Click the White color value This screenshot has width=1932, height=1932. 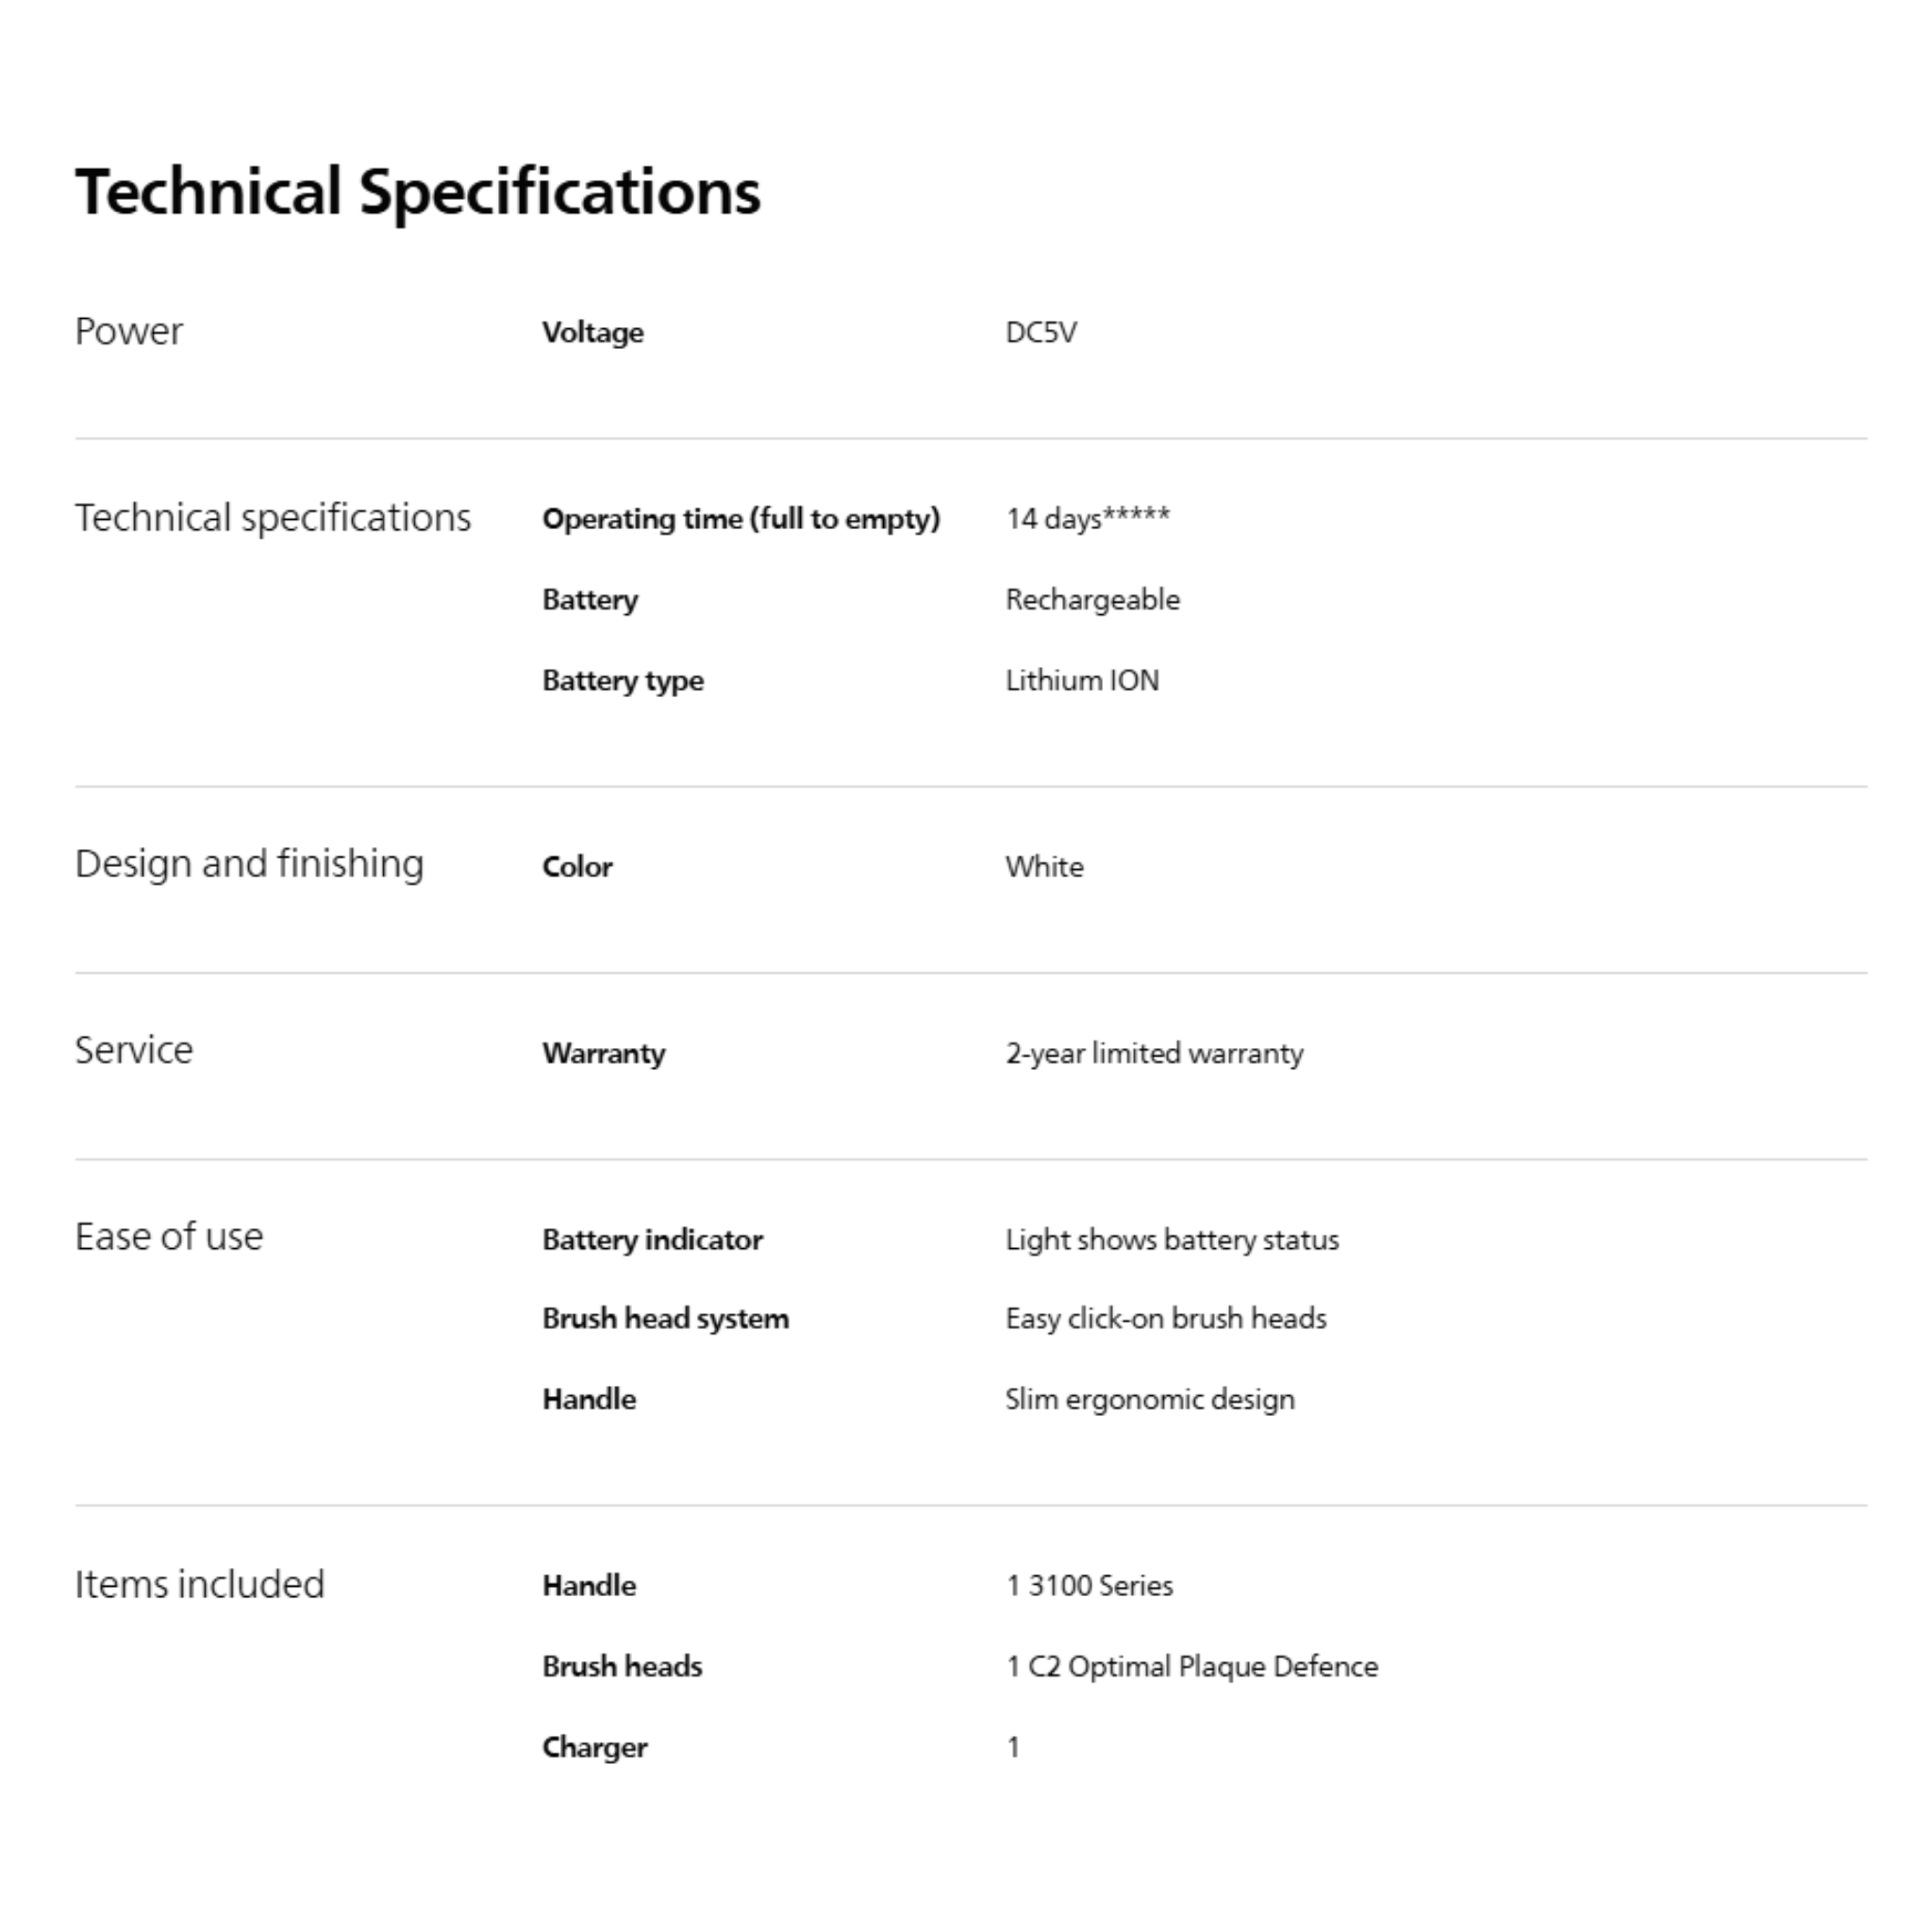(x=1044, y=866)
